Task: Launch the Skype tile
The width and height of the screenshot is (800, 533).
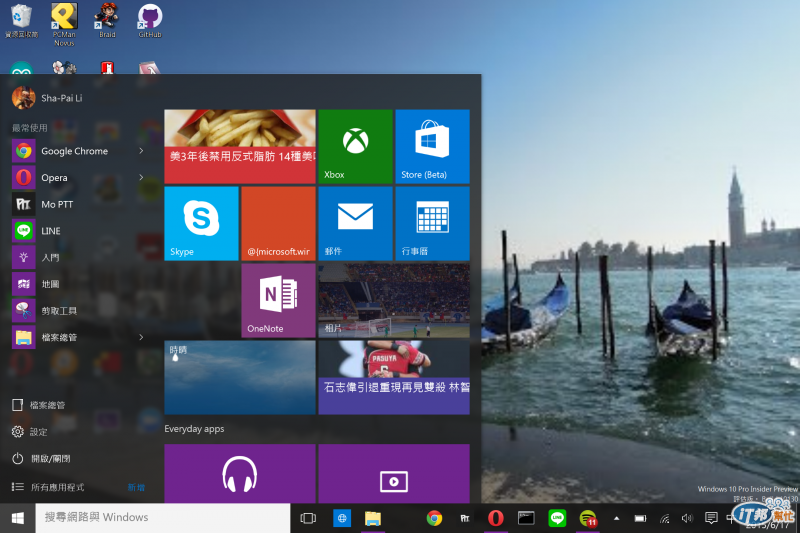Action: pos(201,223)
